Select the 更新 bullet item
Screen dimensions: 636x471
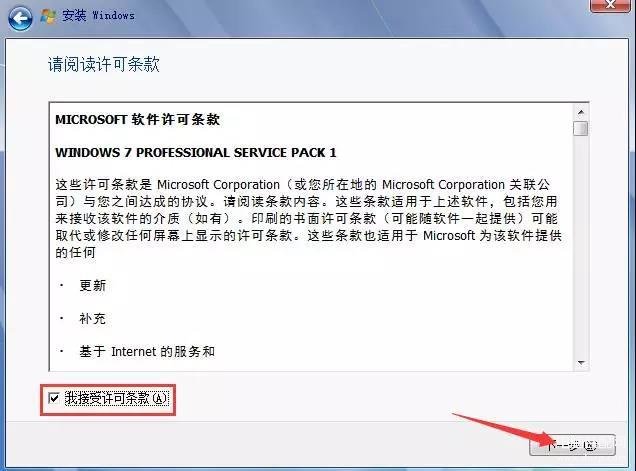(92, 286)
